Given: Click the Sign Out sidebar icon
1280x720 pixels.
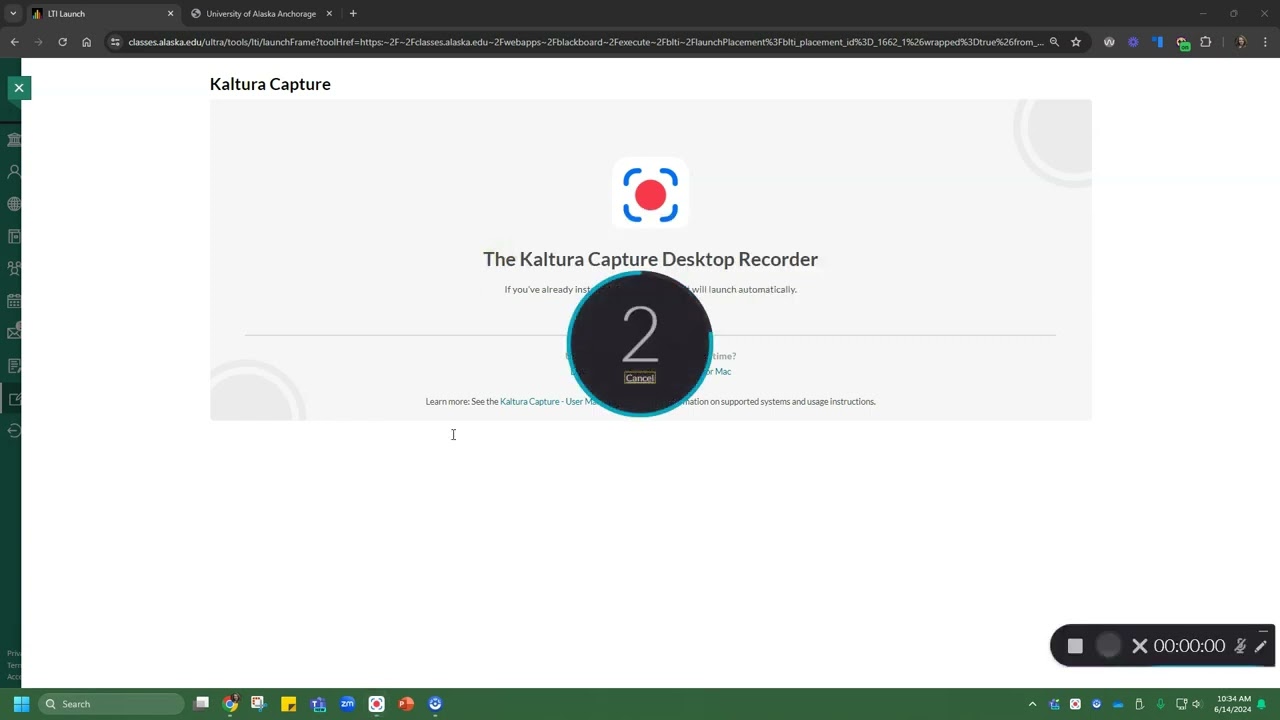Looking at the screenshot, I should 14,431.
